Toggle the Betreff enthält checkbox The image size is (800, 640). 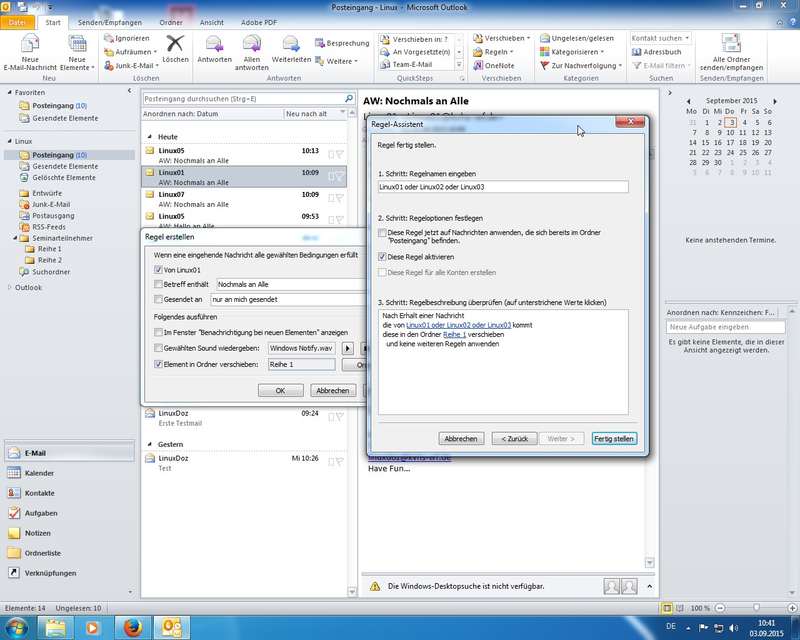(x=158, y=284)
